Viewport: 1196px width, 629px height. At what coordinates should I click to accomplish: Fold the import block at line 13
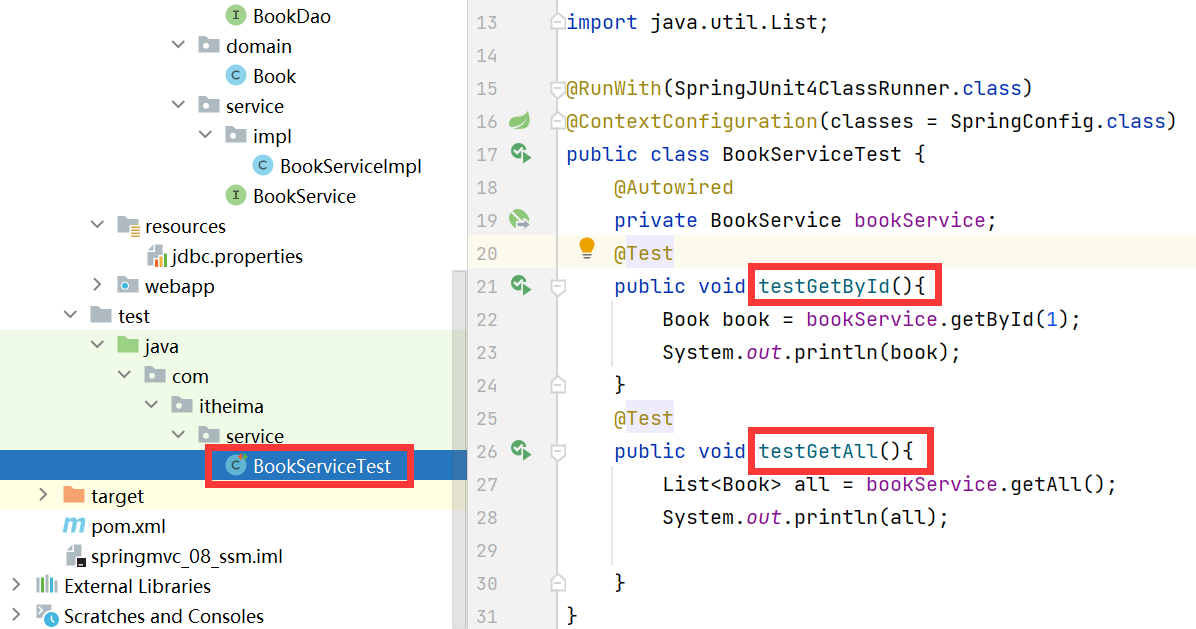[x=558, y=22]
